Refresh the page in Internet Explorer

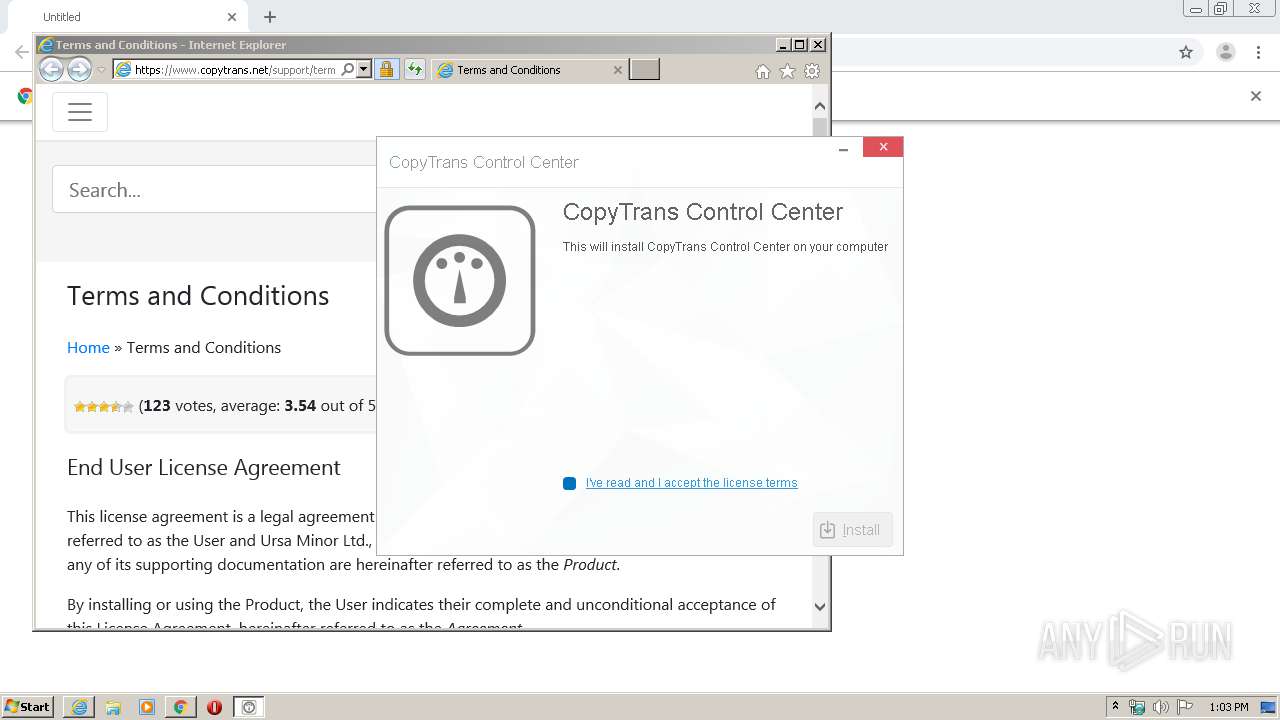coord(414,70)
